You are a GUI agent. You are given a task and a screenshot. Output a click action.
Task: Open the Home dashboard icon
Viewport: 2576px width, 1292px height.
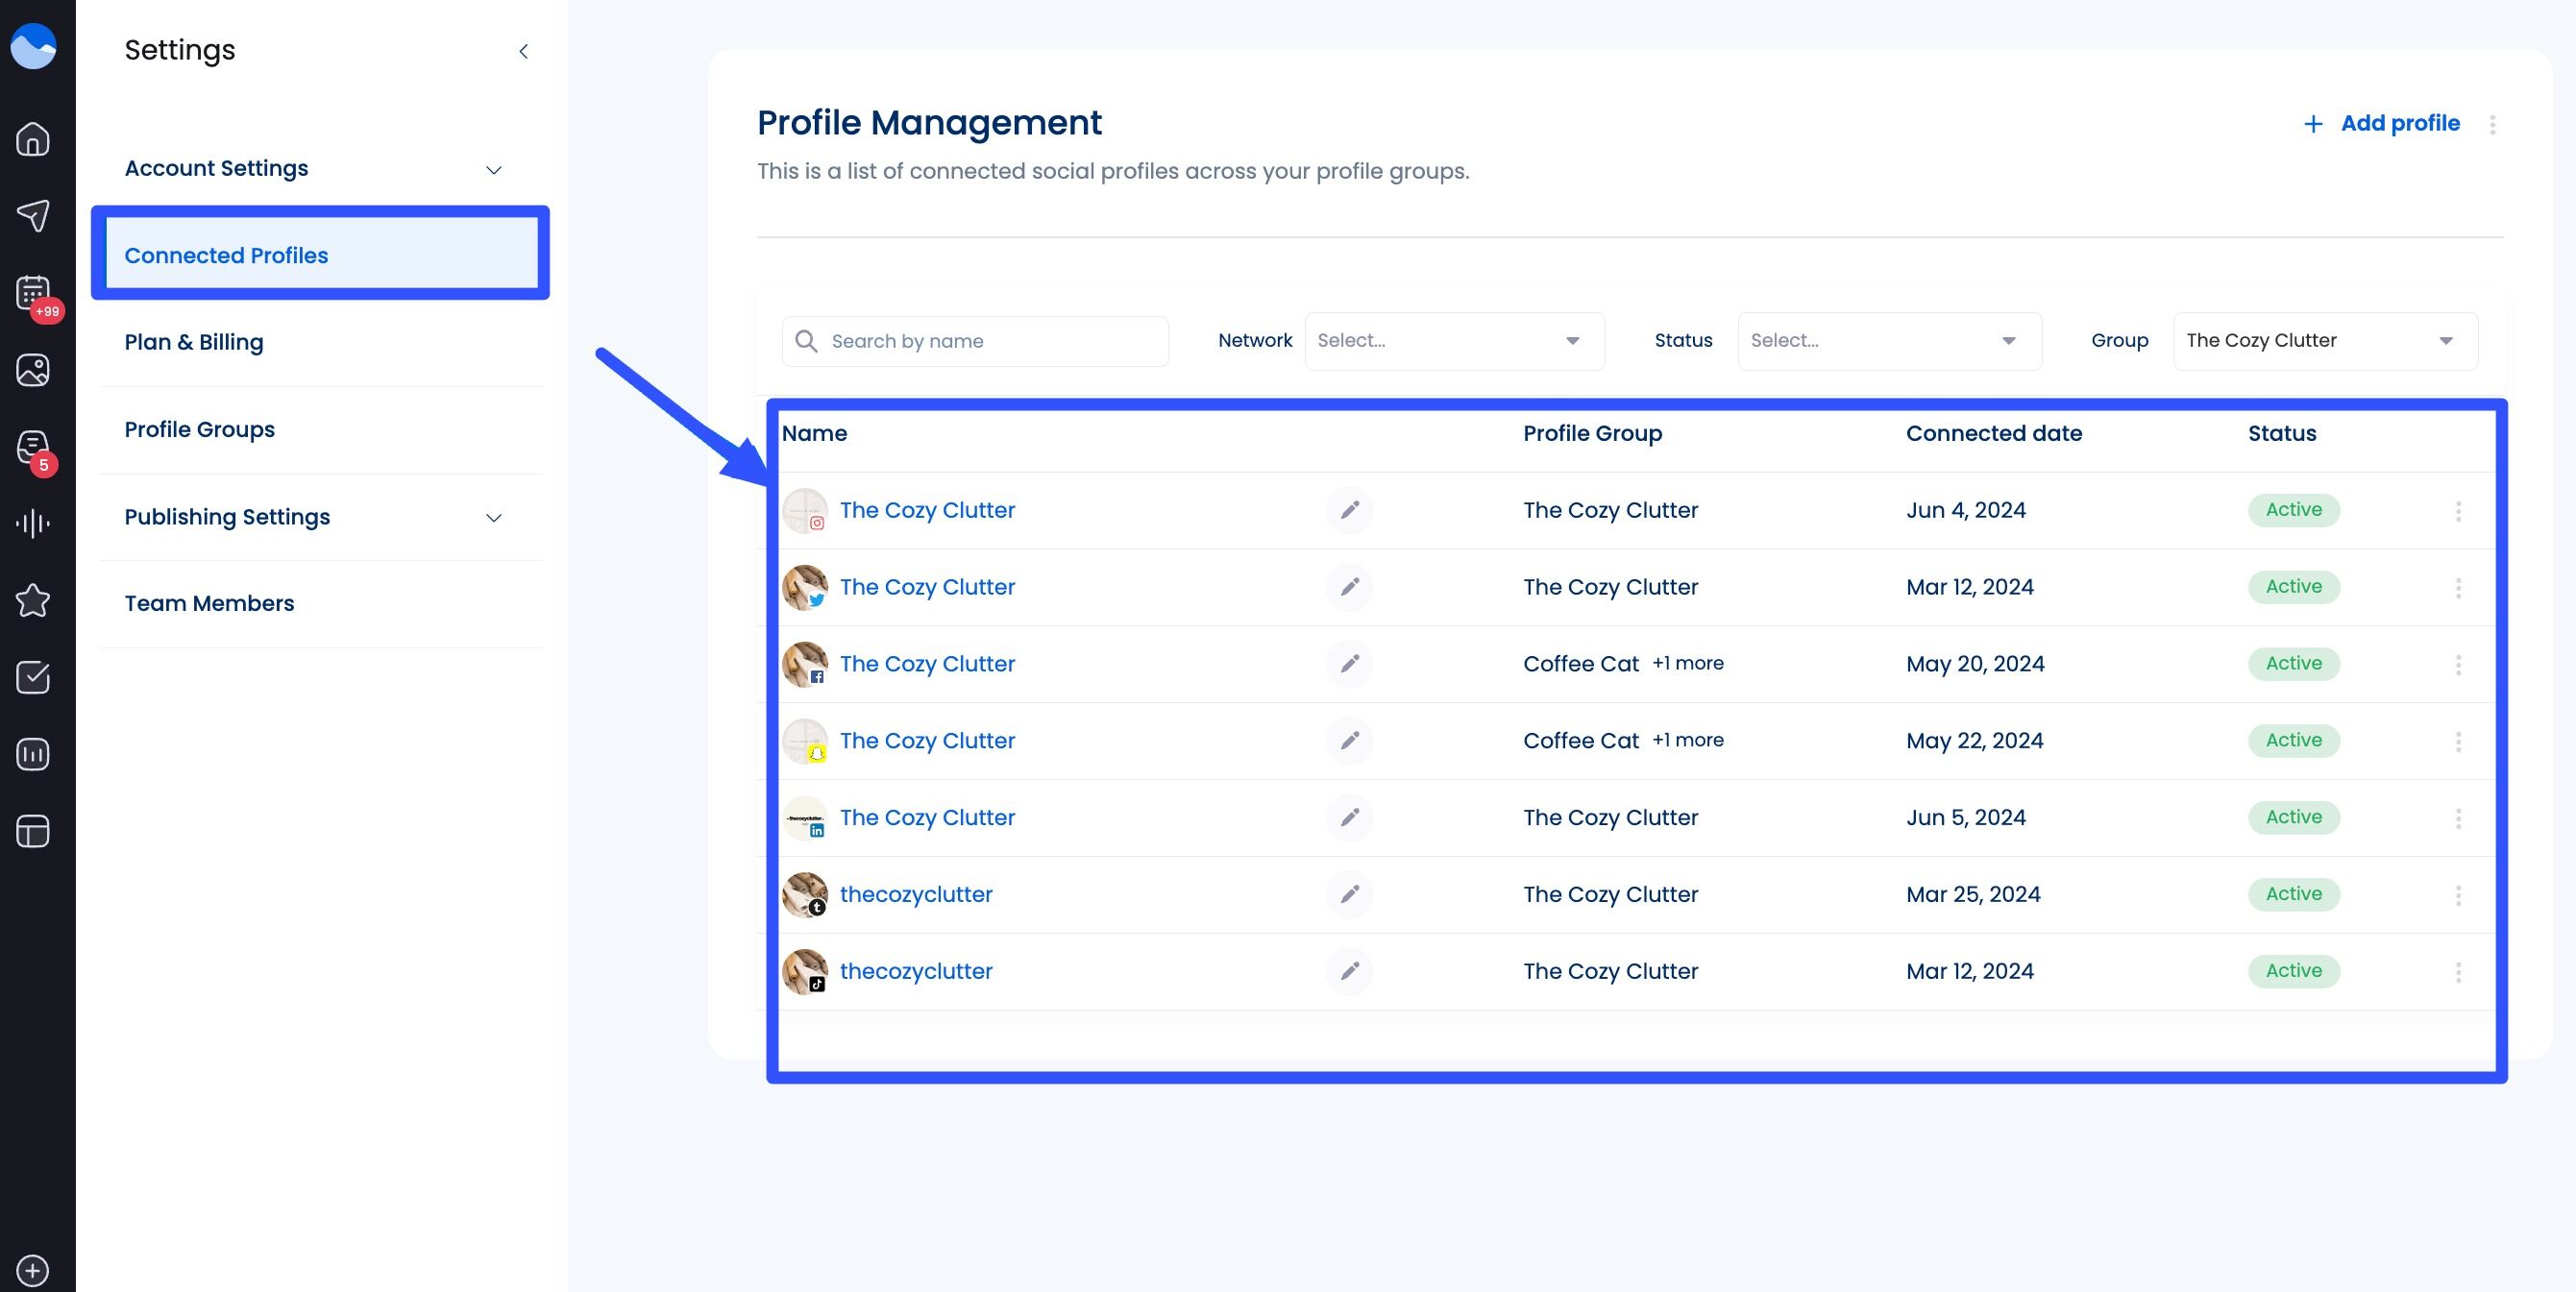pyautogui.click(x=32, y=140)
